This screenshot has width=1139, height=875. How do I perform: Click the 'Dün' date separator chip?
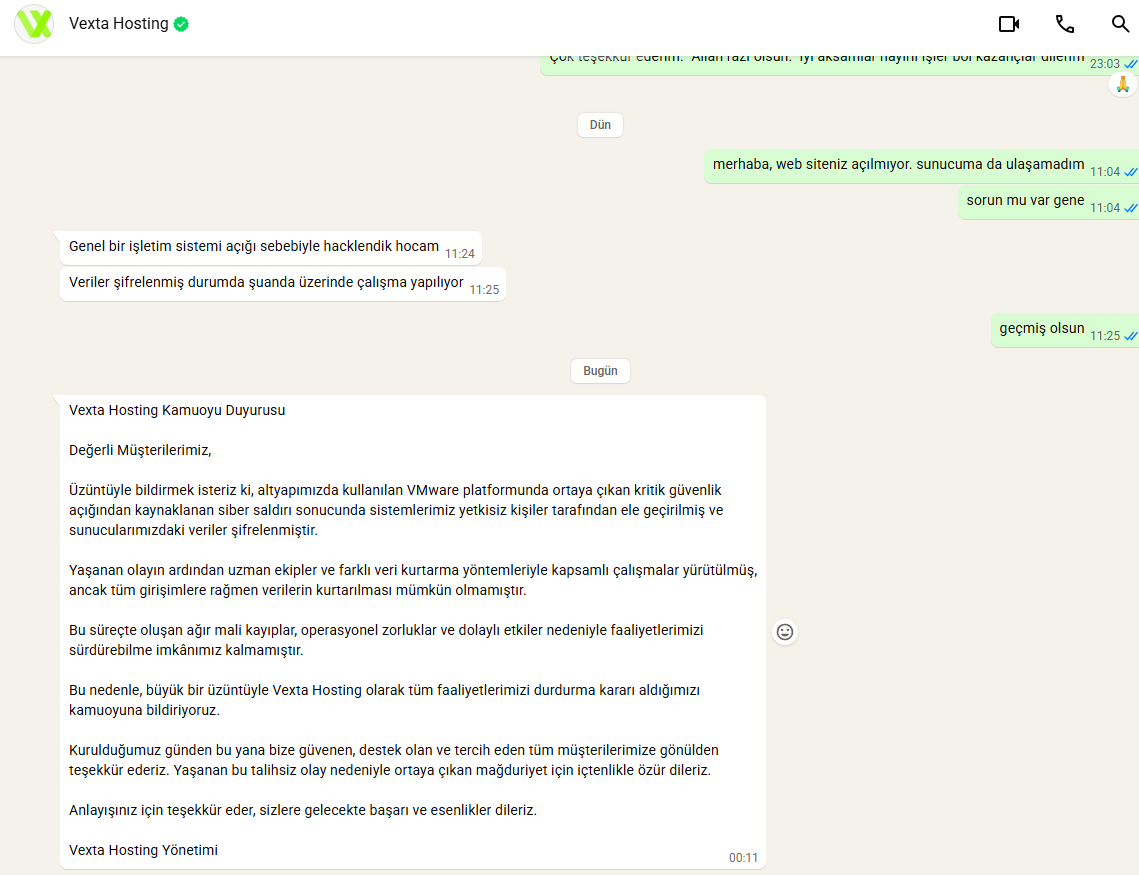[600, 125]
